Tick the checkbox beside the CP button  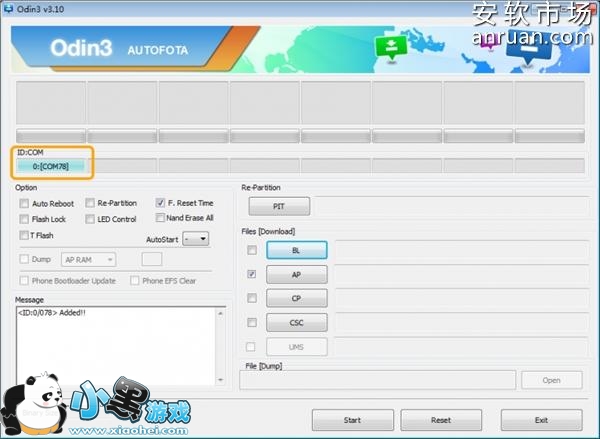pos(252,298)
